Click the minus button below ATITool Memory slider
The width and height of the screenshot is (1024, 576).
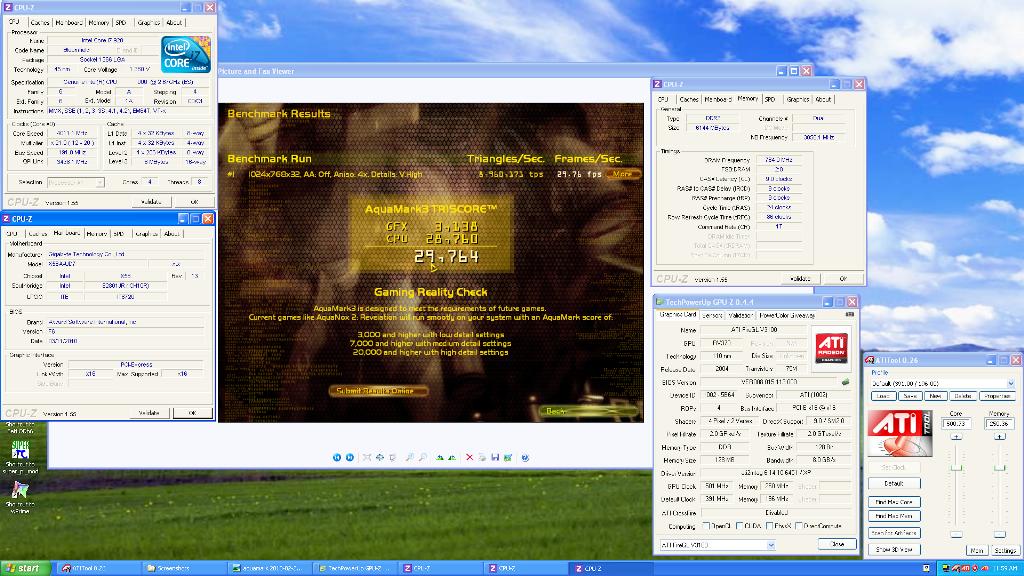[x=1000, y=534]
